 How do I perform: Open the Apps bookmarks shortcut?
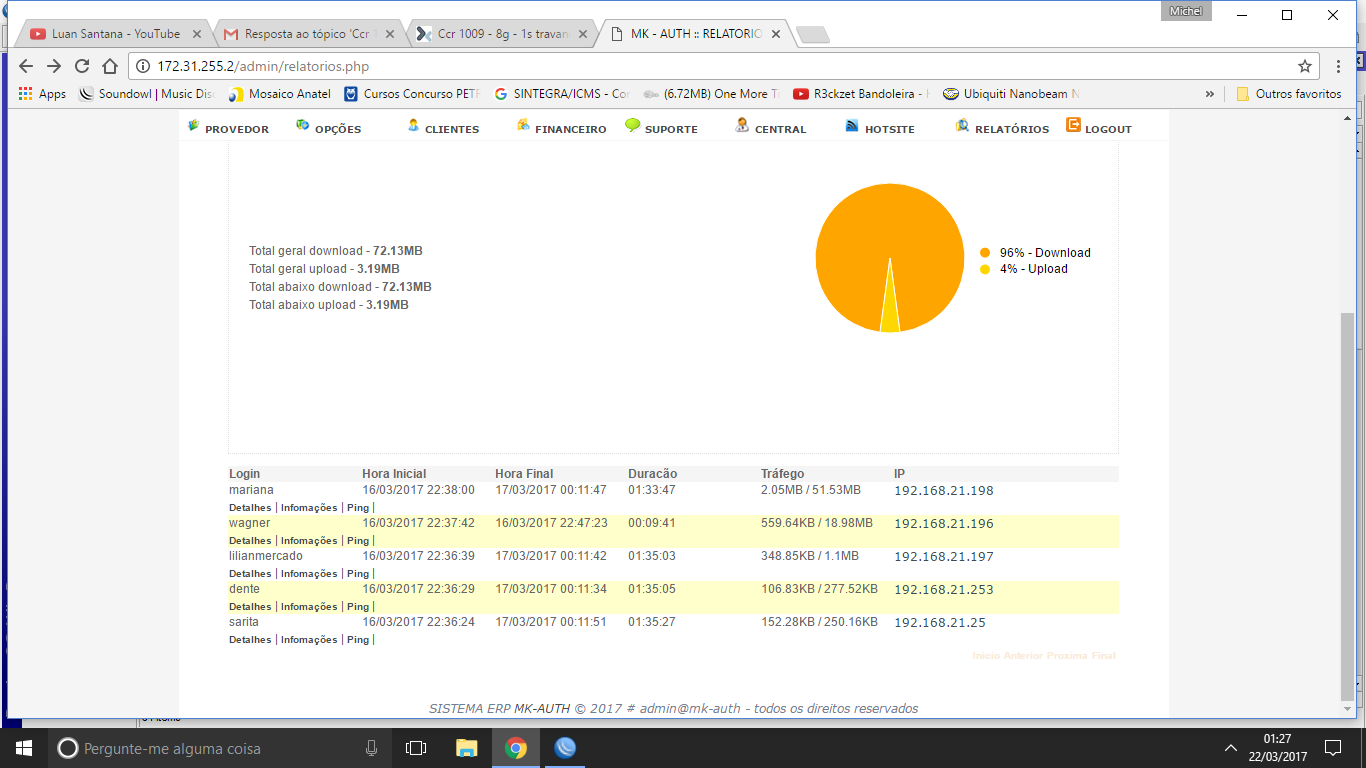pos(42,94)
